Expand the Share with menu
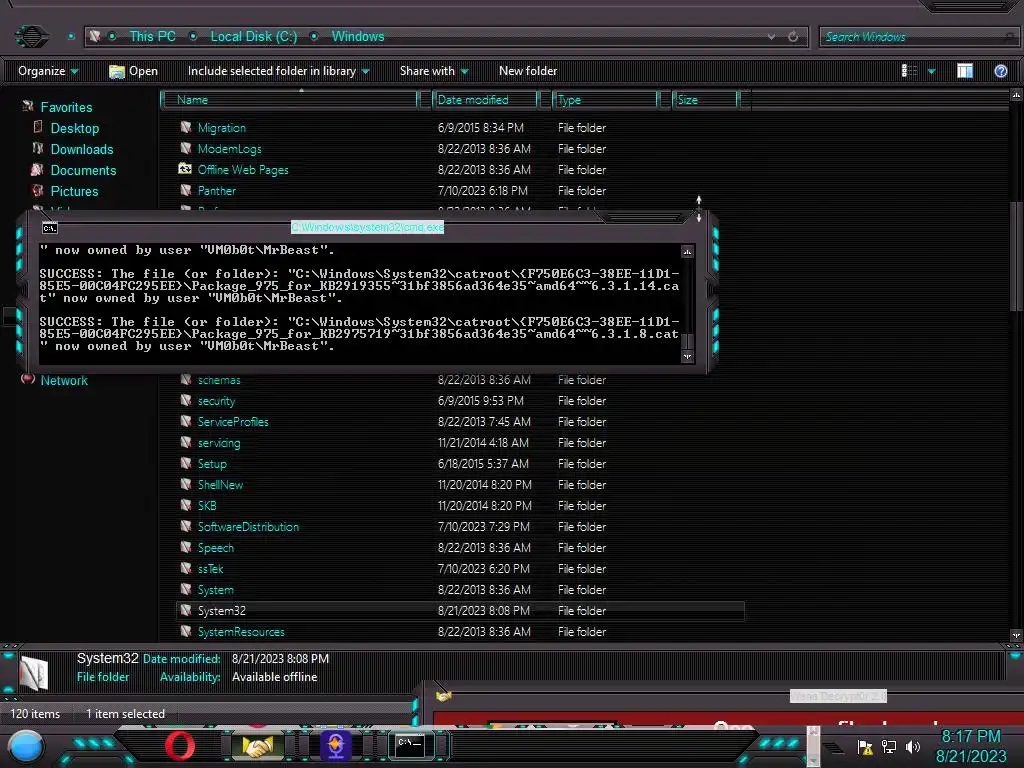 [434, 71]
